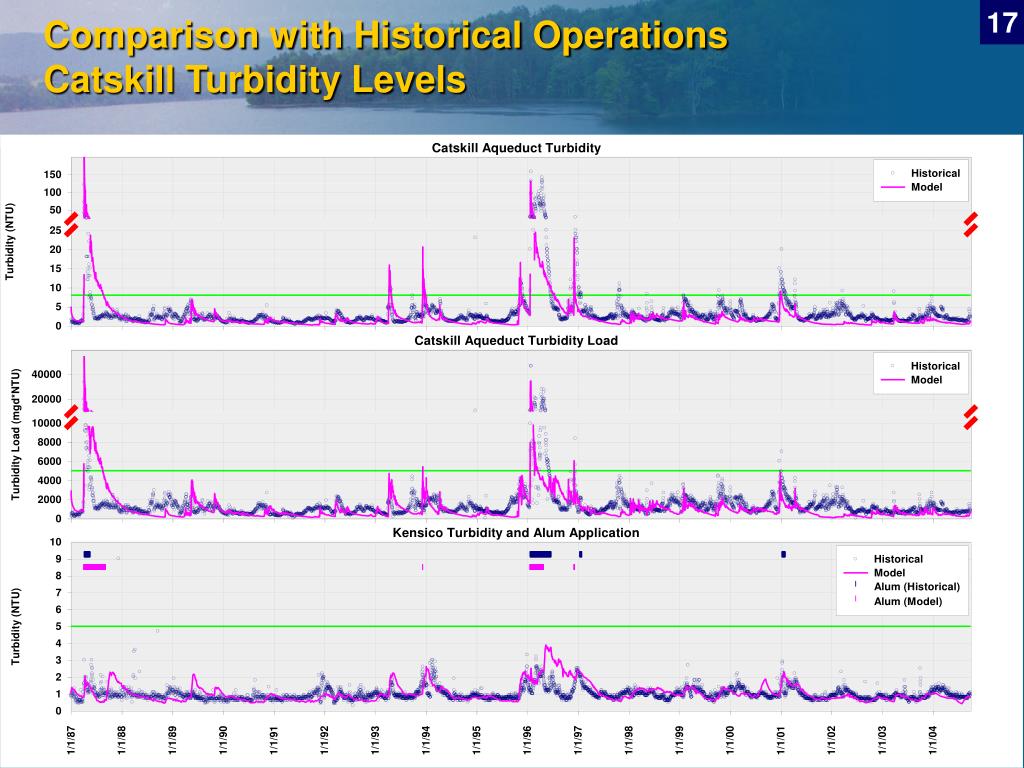Click the 'Catskill Aqueduct Turbidity Load' chart title
This screenshot has height=768, width=1024.
516,340
